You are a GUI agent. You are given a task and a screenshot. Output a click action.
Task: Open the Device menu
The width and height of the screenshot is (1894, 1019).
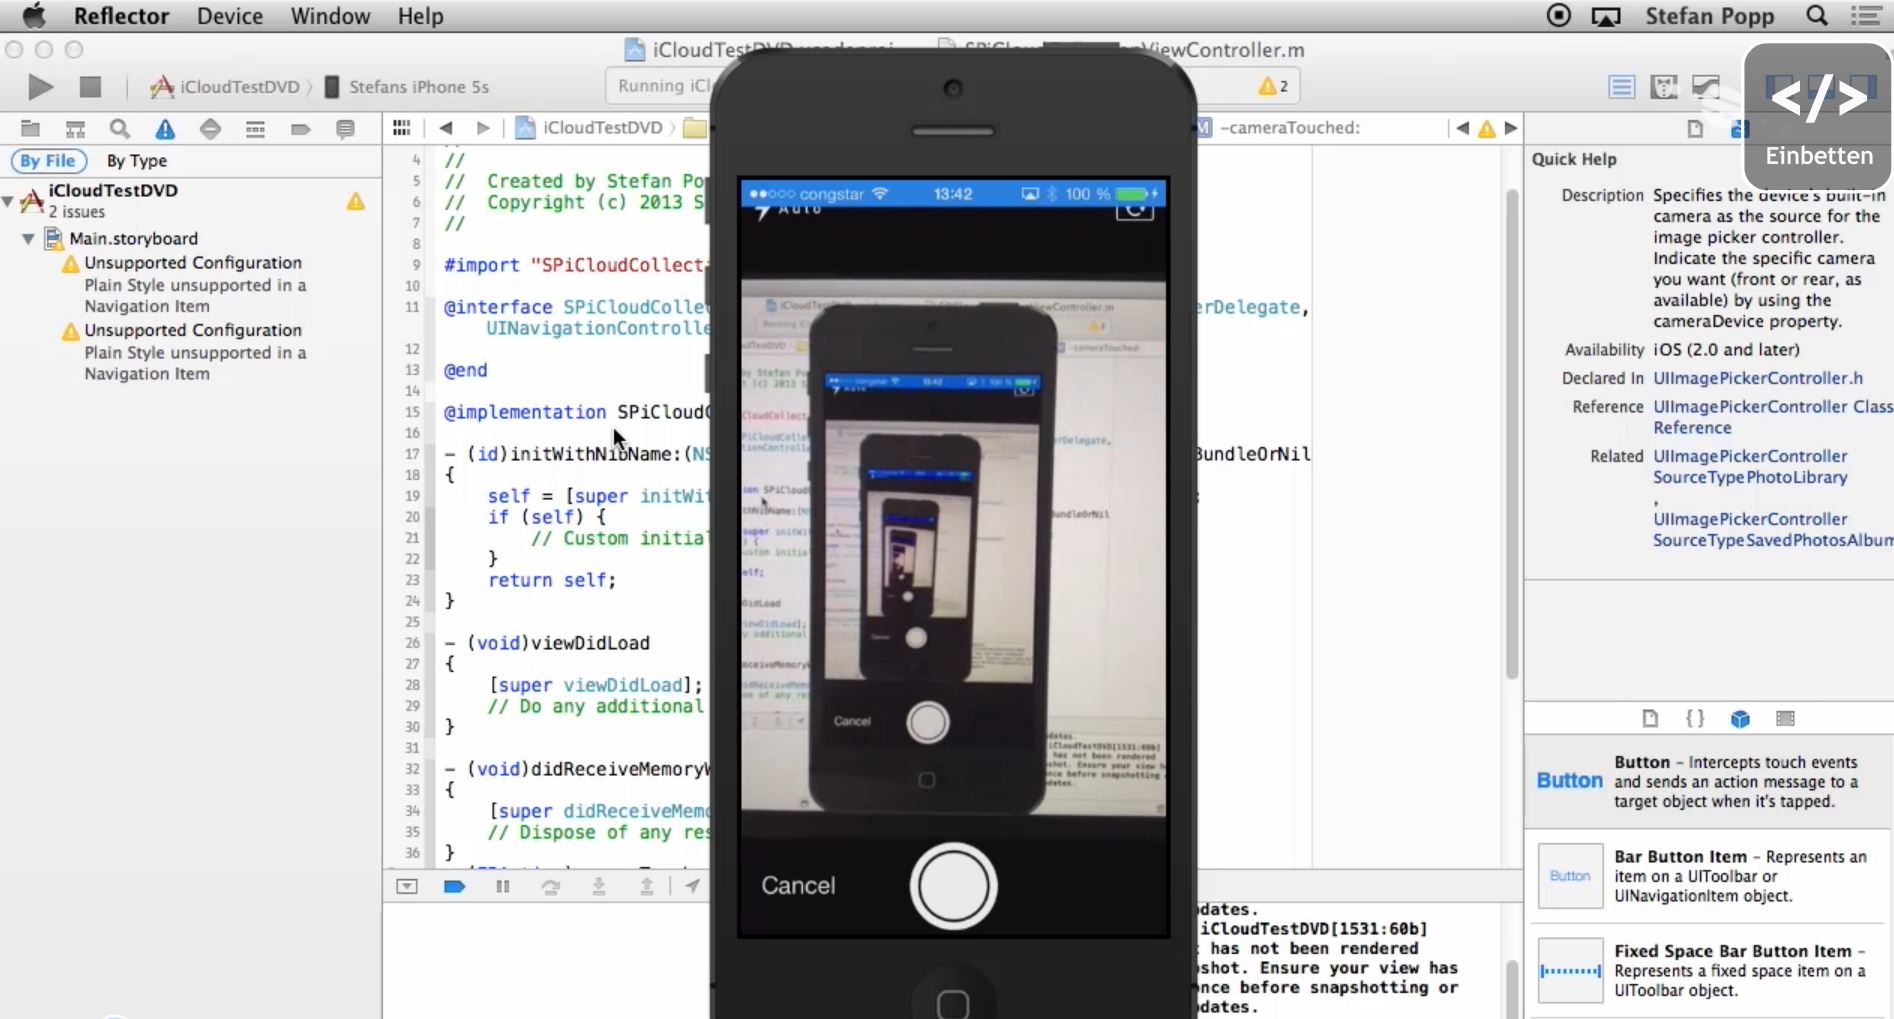coord(229,16)
